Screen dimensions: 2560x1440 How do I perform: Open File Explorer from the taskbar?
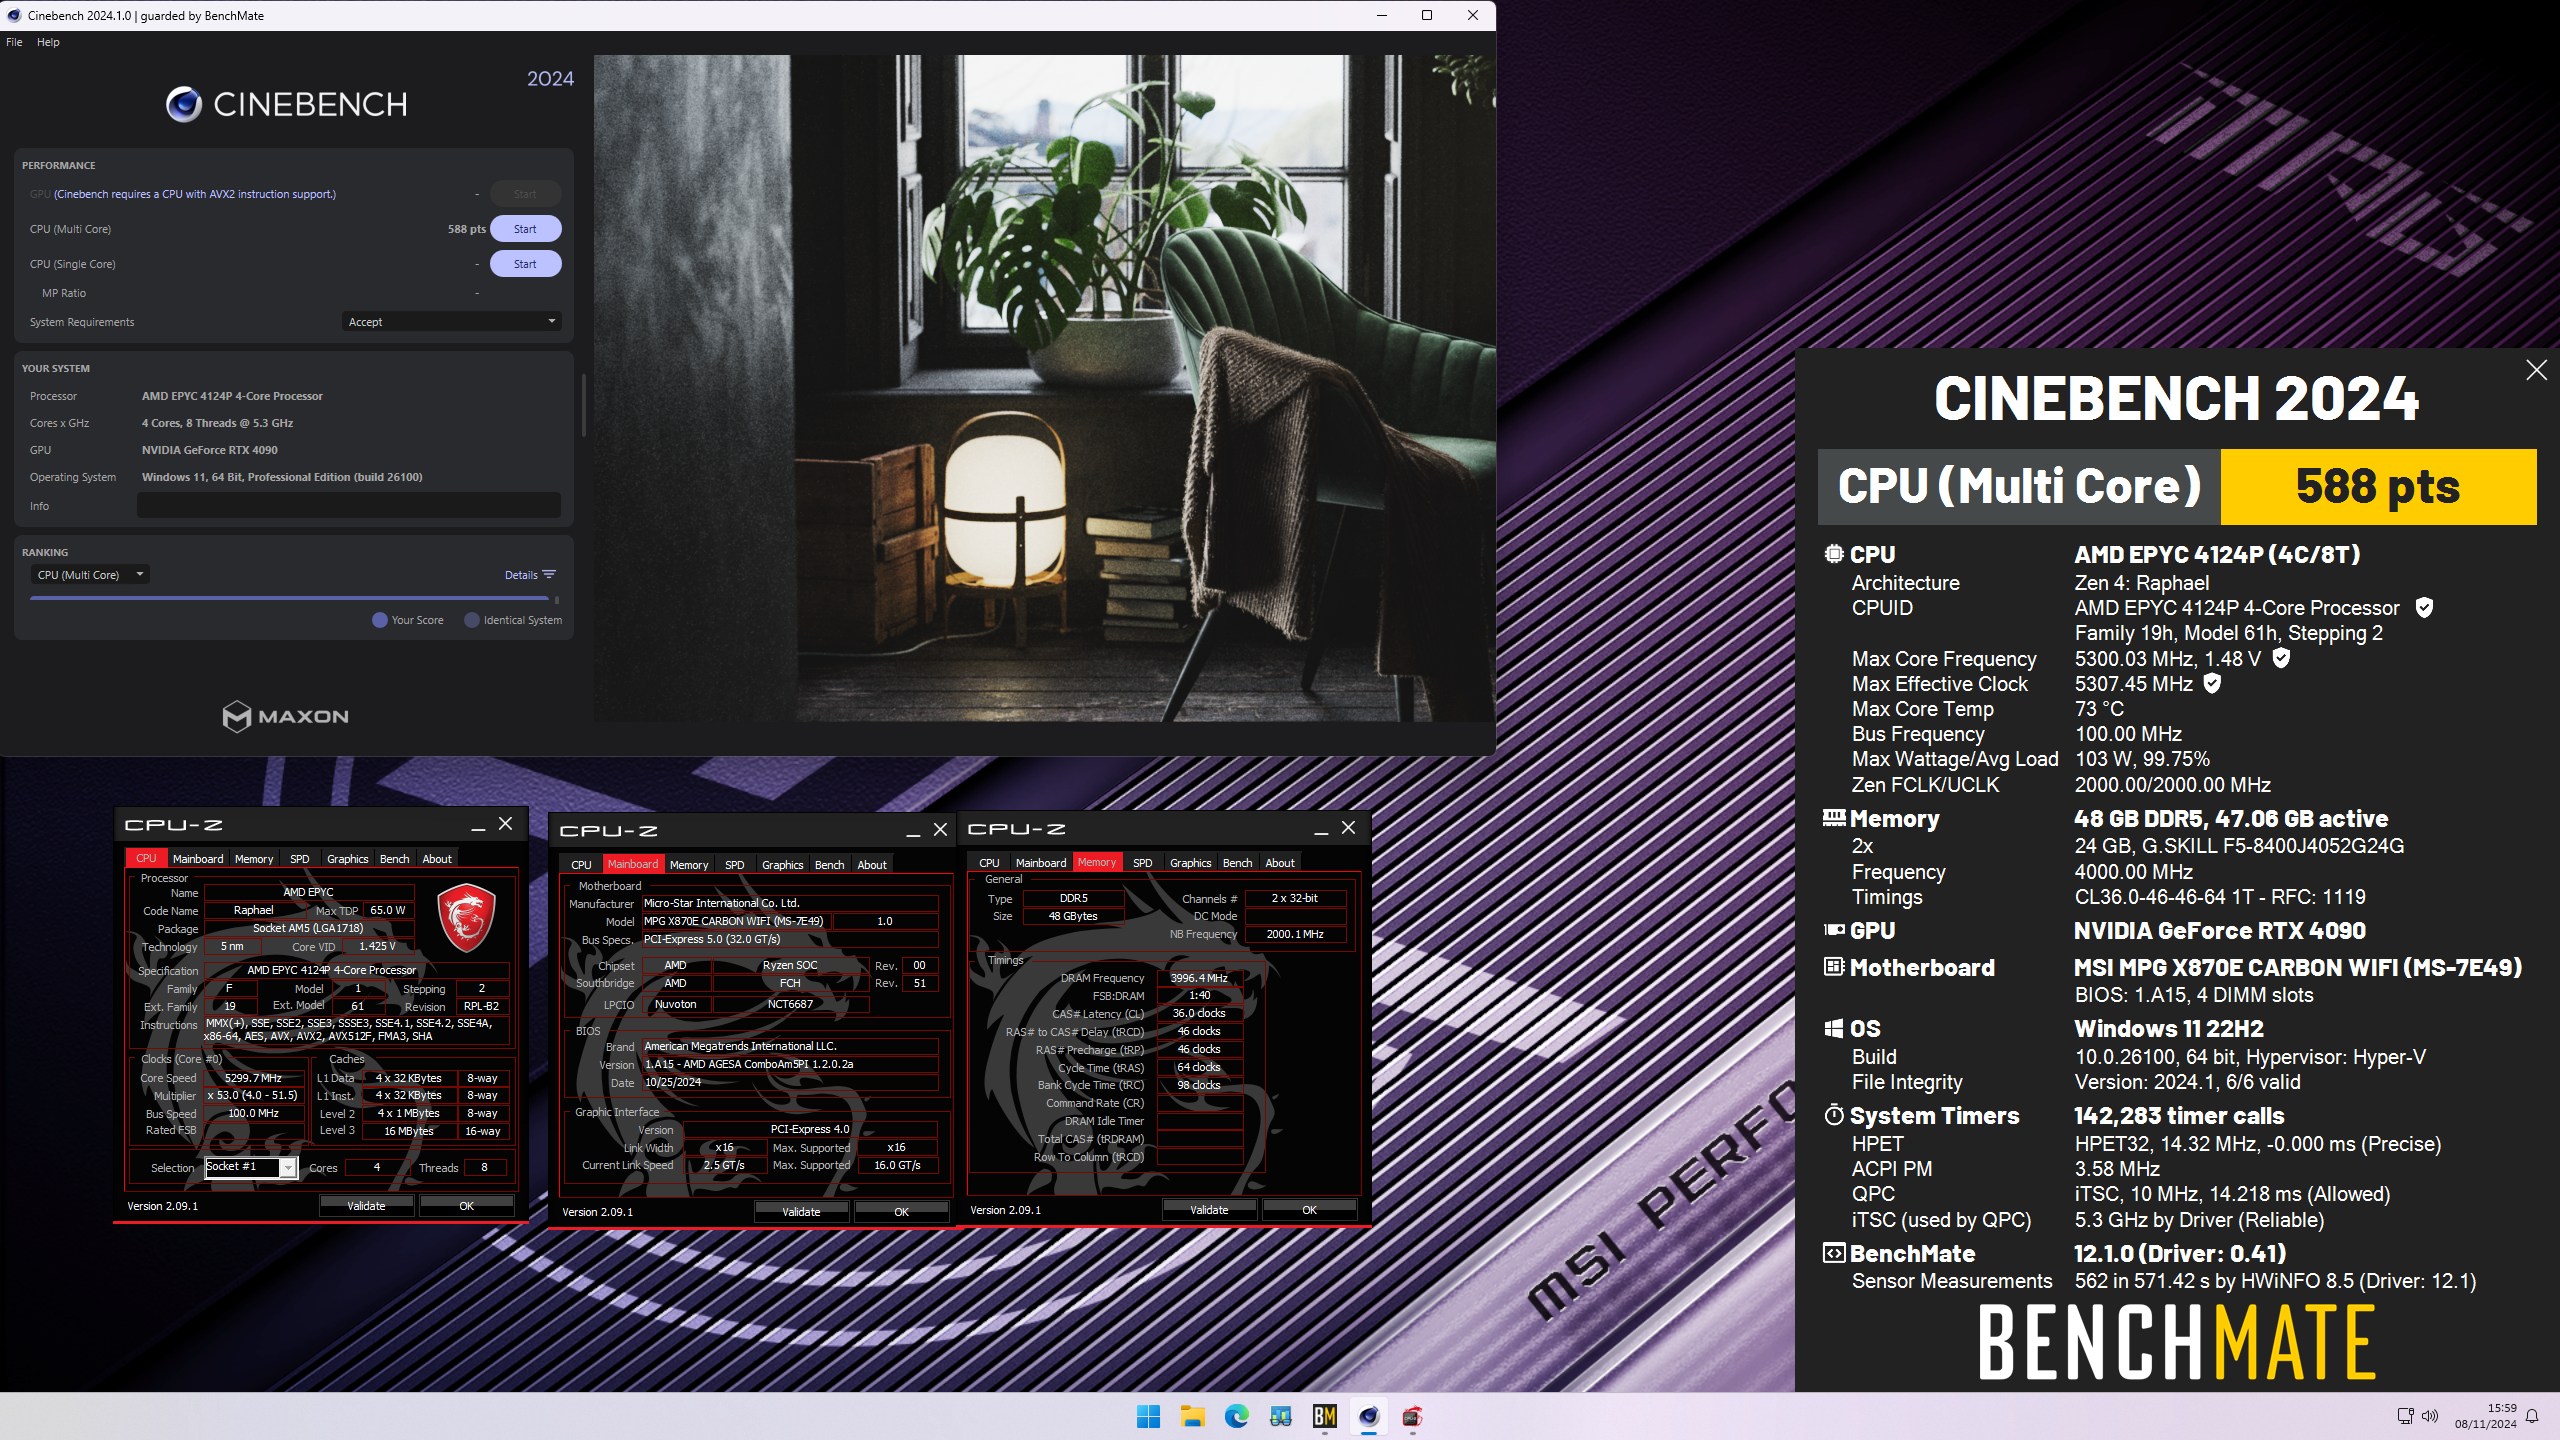pyautogui.click(x=1192, y=1416)
